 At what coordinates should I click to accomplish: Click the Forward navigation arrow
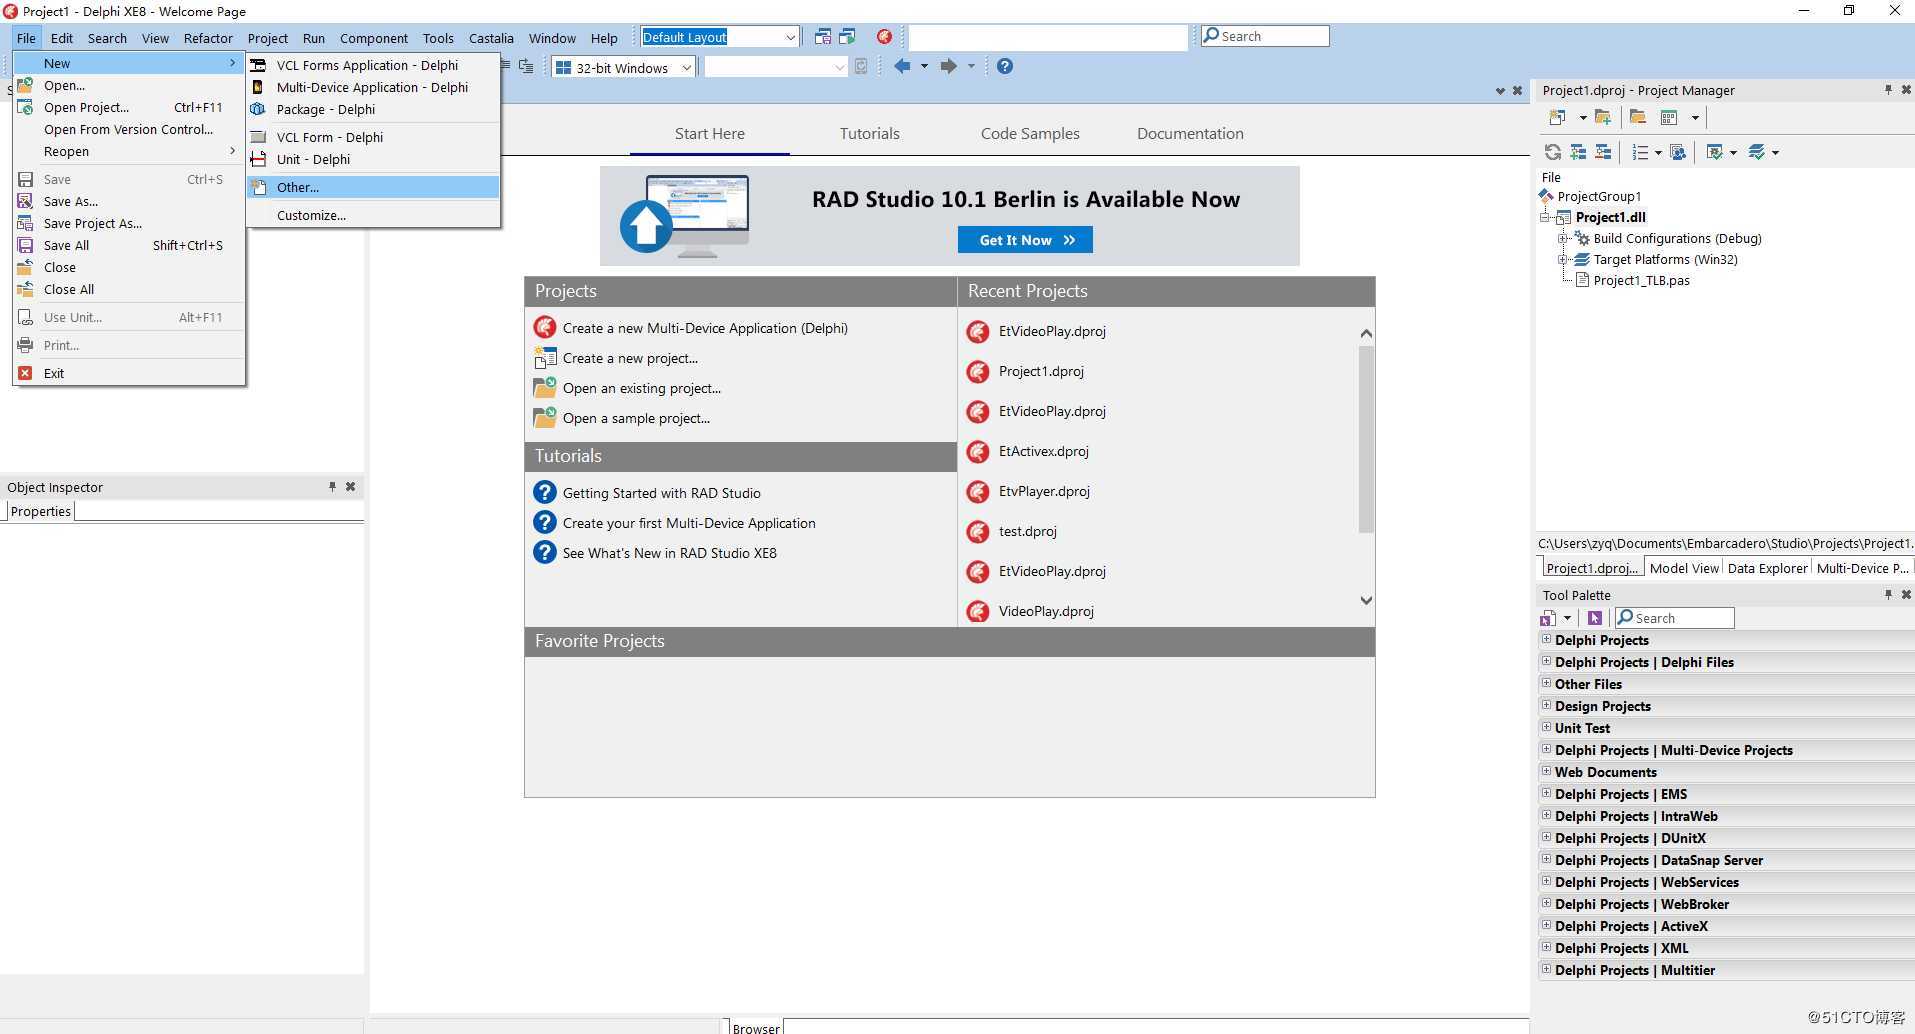pyautogui.click(x=948, y=66)
